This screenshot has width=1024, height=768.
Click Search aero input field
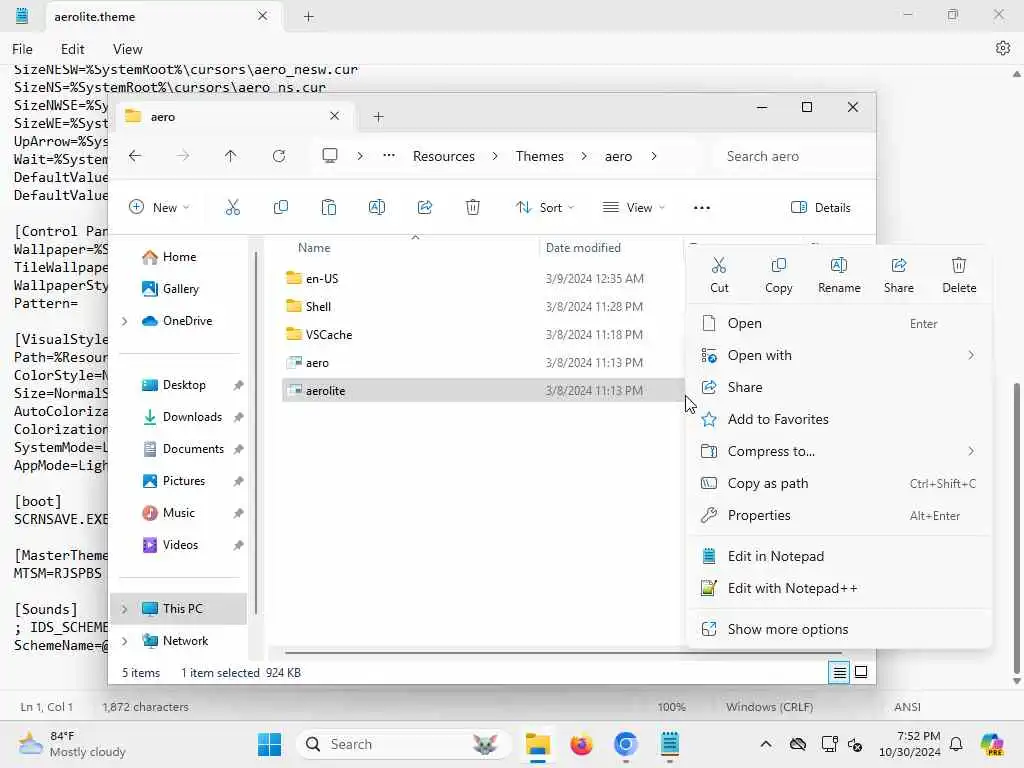[791, 156]
